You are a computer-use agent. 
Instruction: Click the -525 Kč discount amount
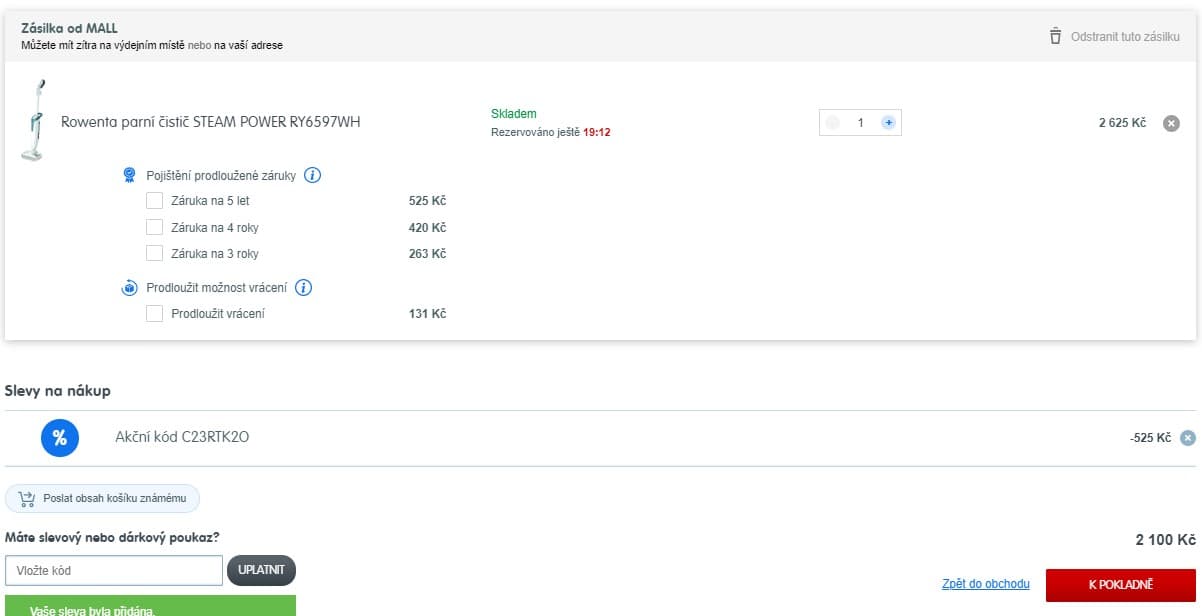[1150, 438]
